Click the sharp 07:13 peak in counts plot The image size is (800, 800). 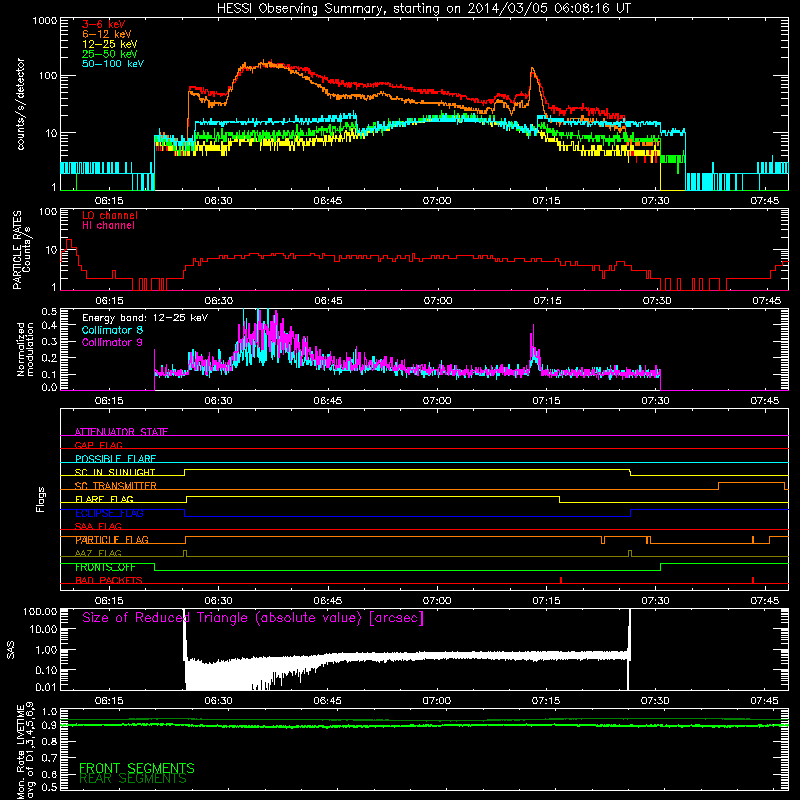(x=533, y=69)
